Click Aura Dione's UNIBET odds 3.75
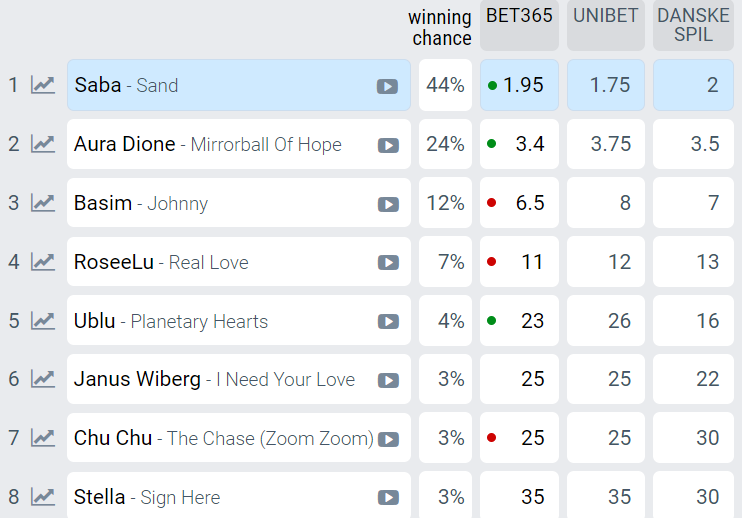Viewport: 742px width, 518px height. tap(606, 144)
